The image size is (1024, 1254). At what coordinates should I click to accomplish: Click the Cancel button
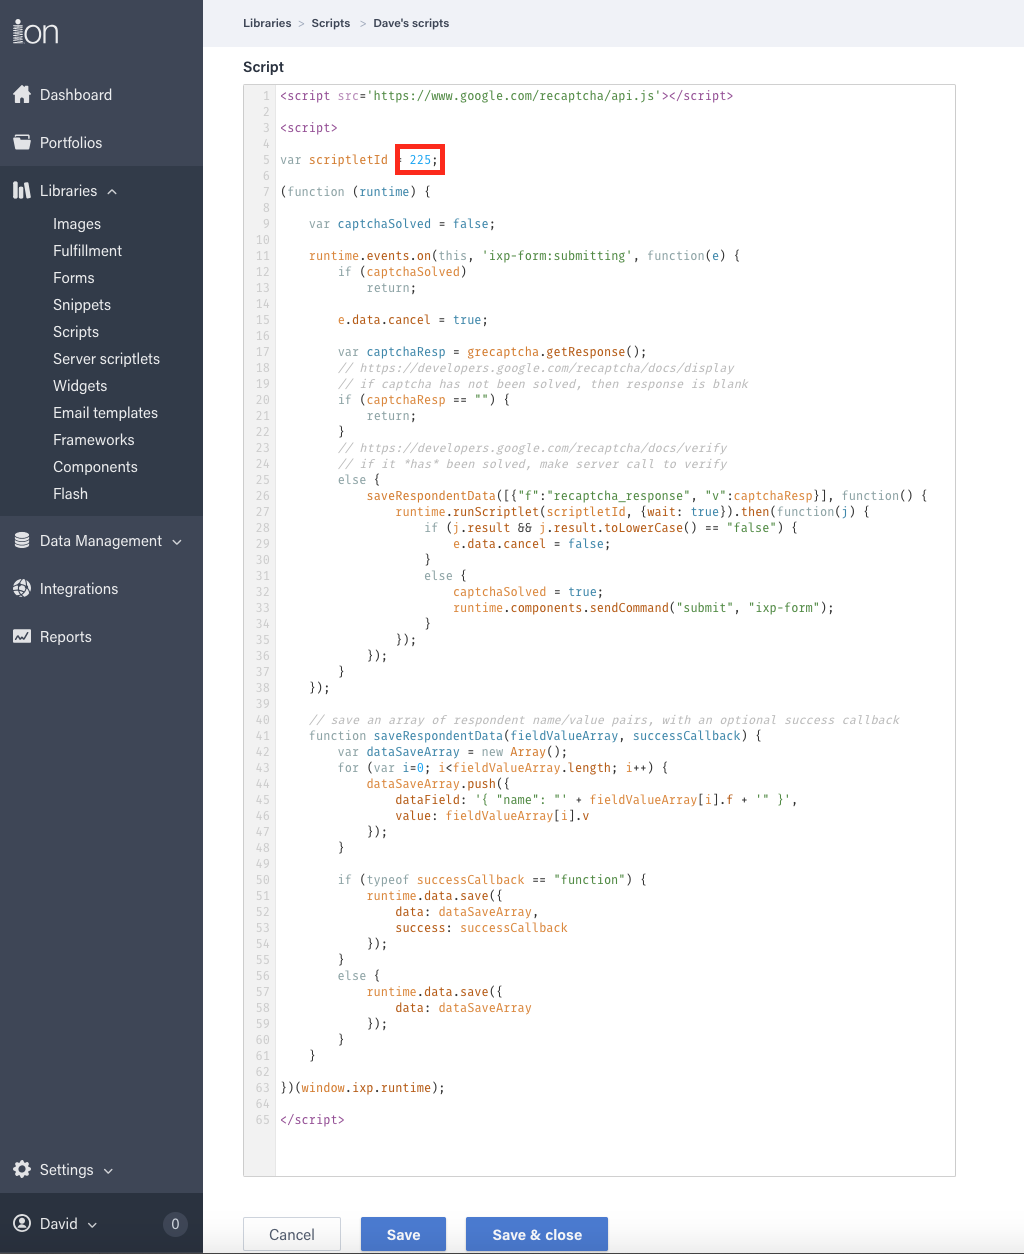[x=292, y=1235]
